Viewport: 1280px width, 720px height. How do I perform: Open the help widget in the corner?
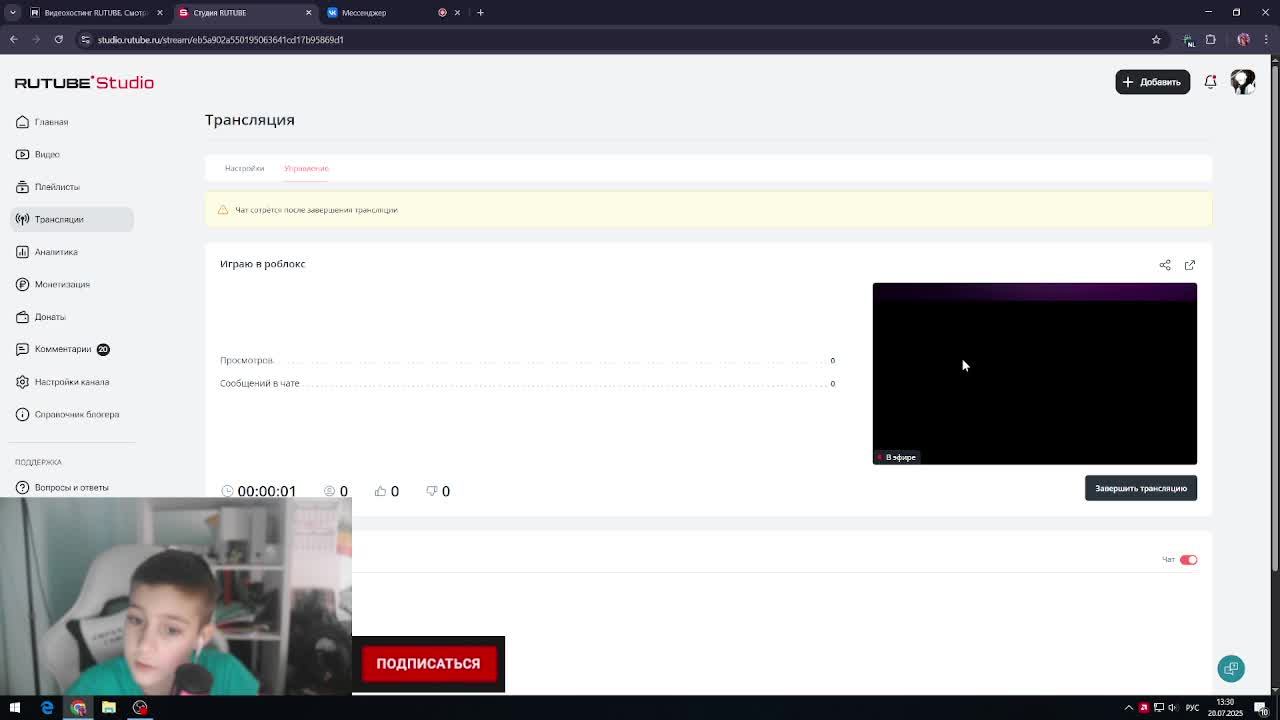pos(1231,668)
